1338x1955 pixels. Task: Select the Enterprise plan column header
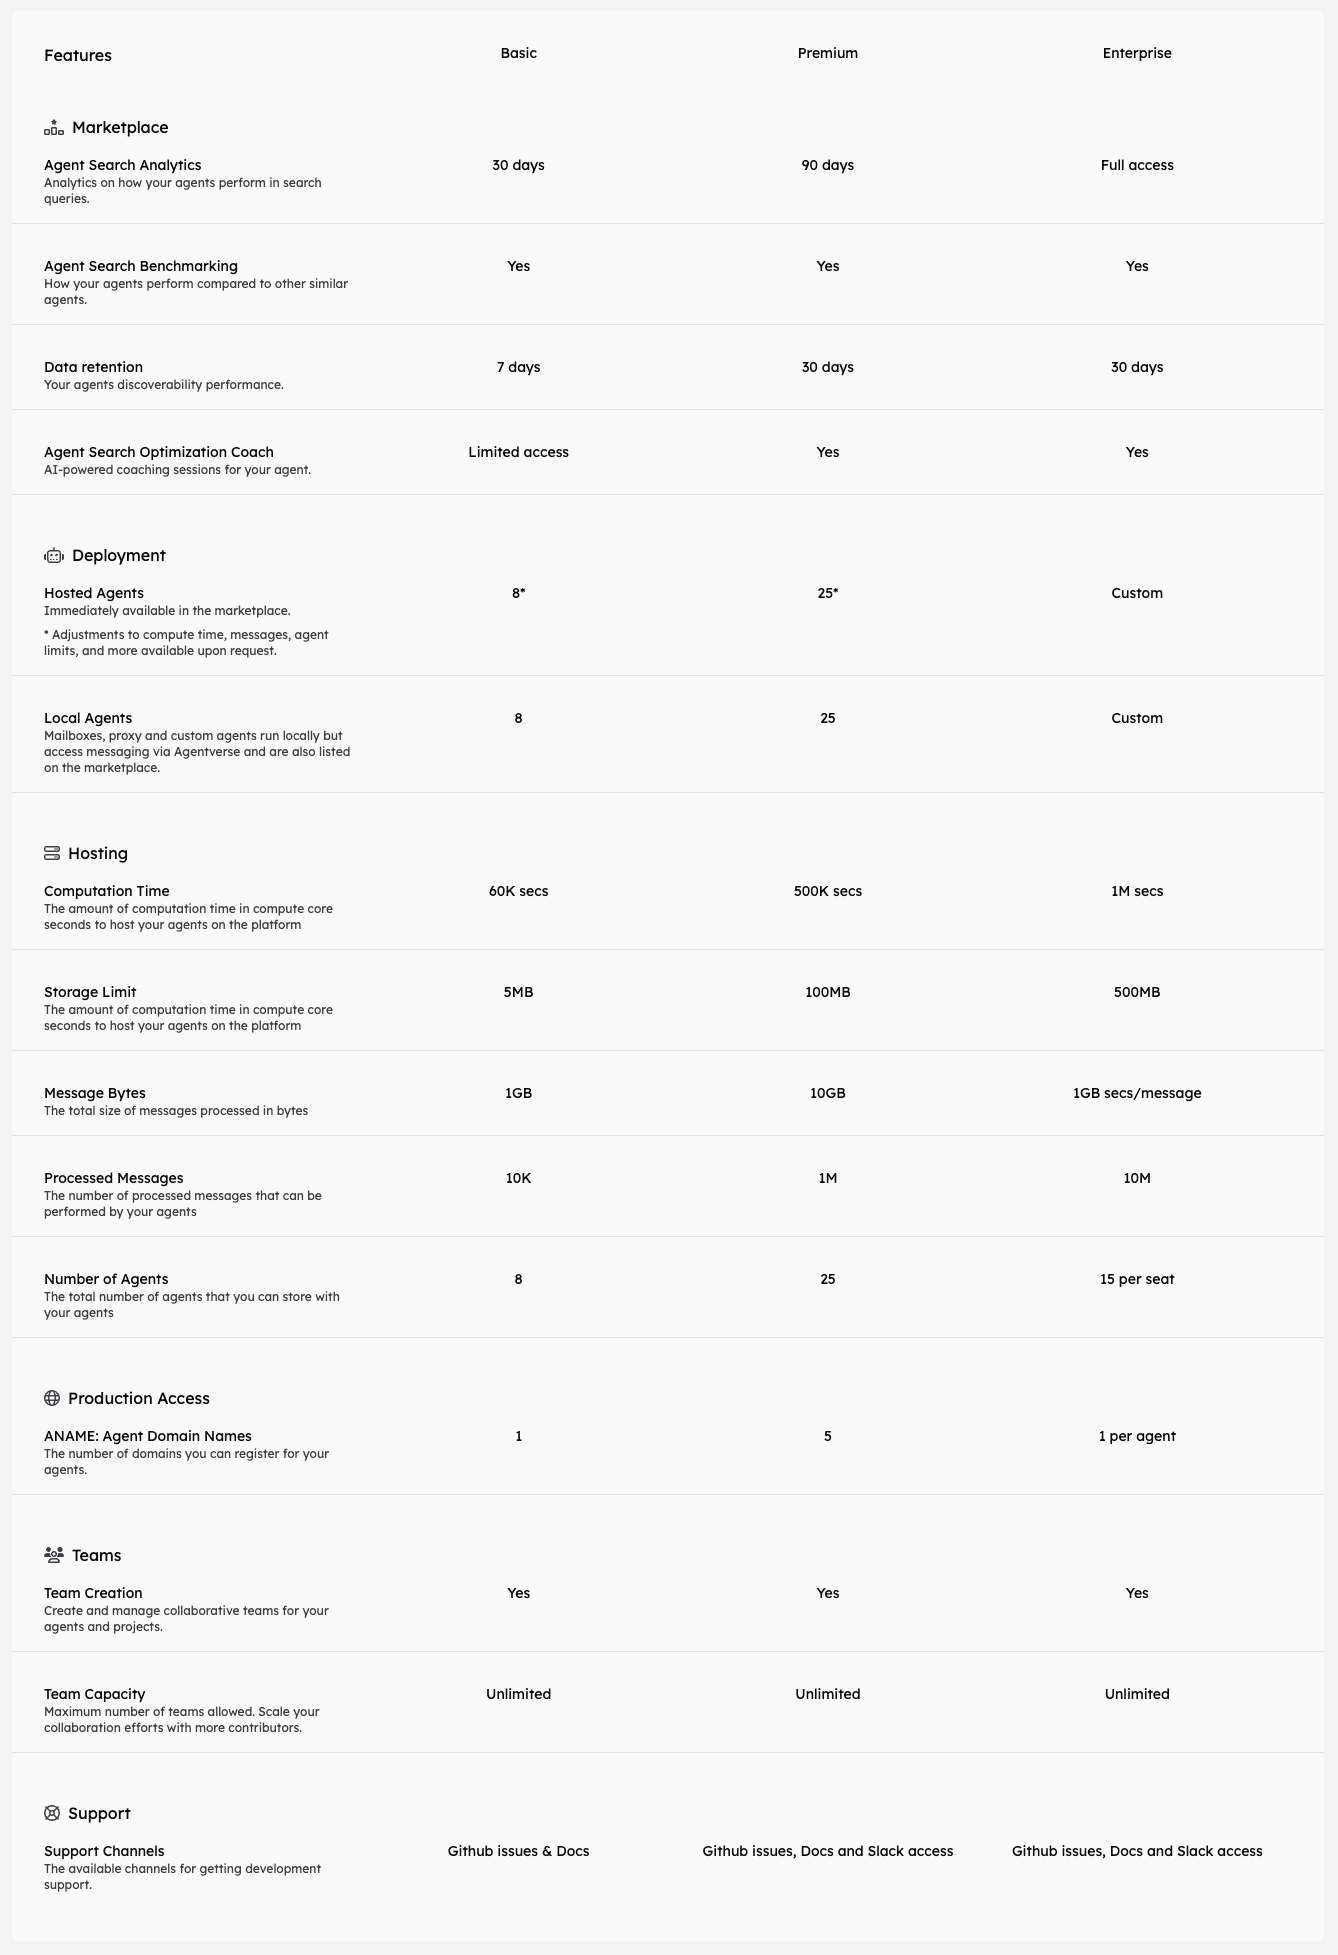coord(1136,53)
